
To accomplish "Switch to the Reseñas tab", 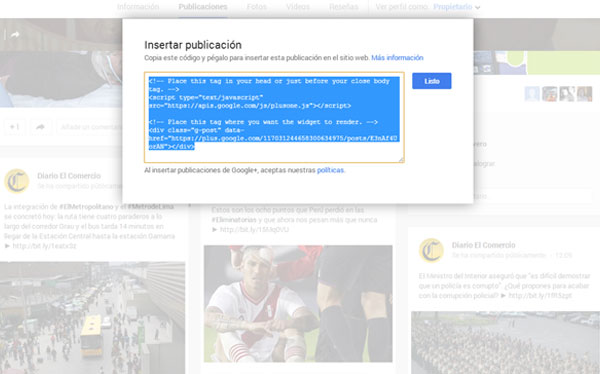I will coord(344,7).
